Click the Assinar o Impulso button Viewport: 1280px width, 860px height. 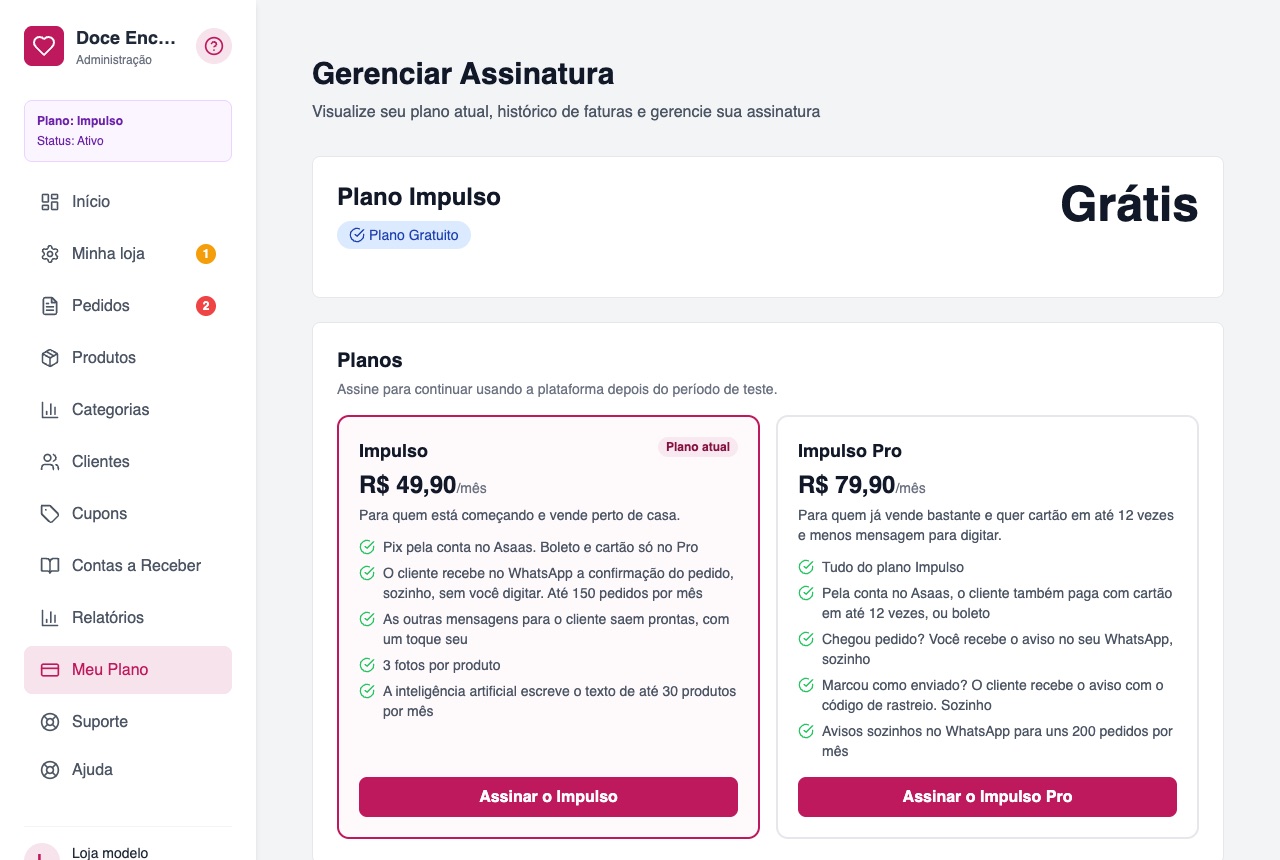point(548,797)
